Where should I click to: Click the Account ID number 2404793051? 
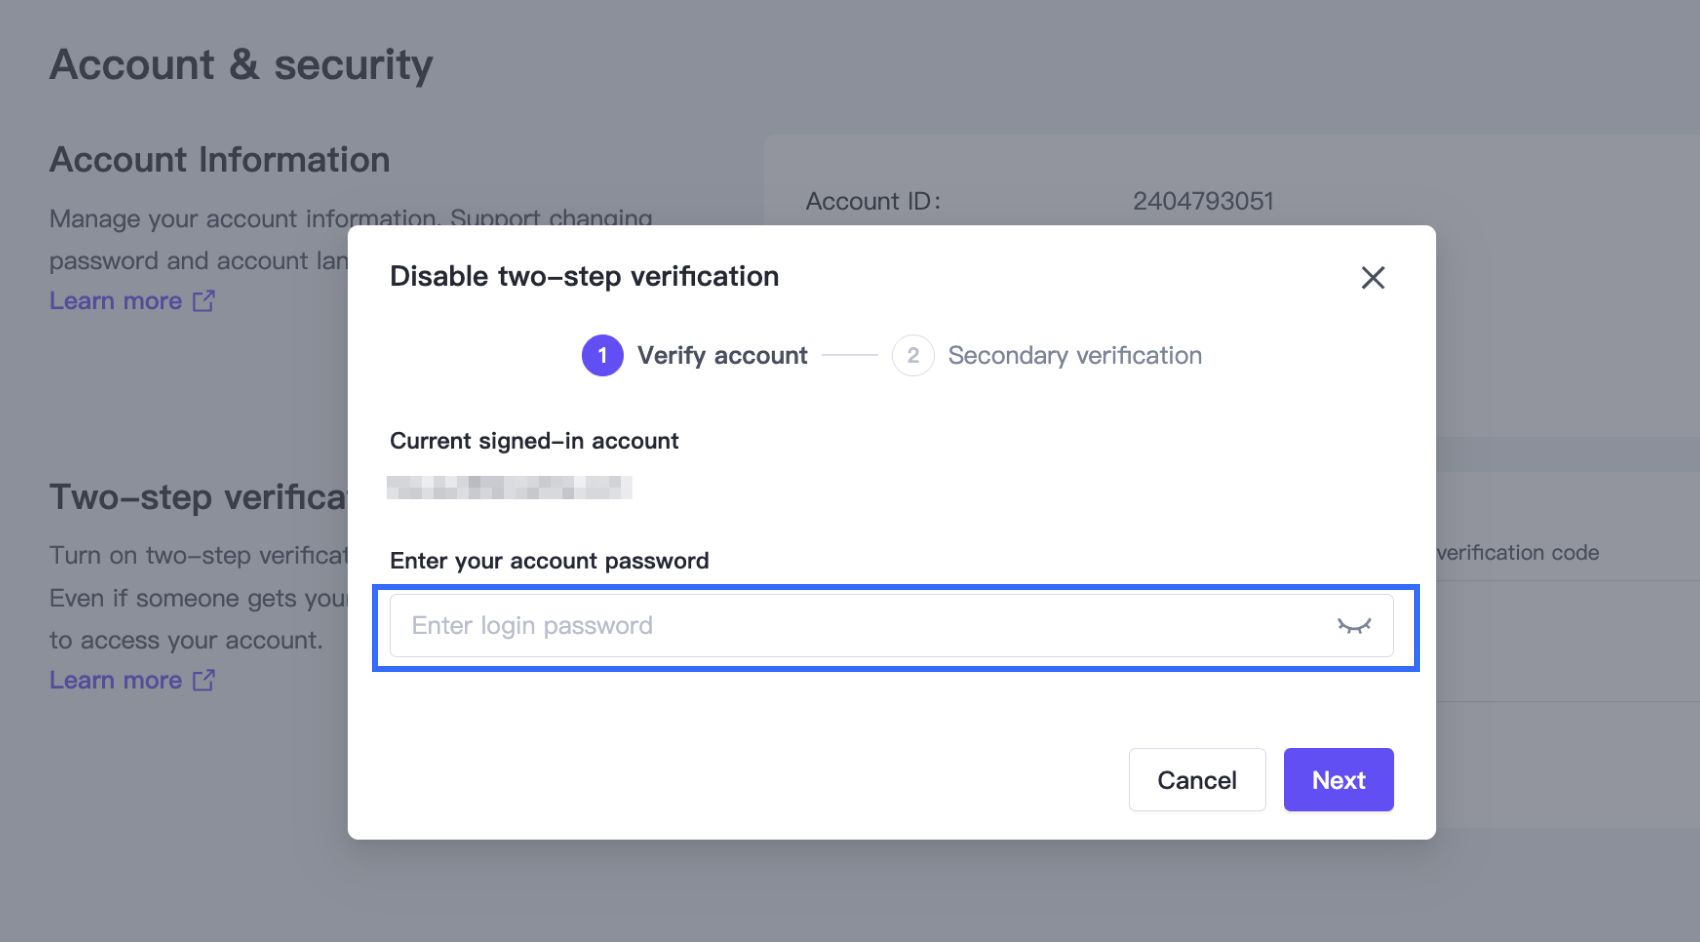(x=1202, y=202)
